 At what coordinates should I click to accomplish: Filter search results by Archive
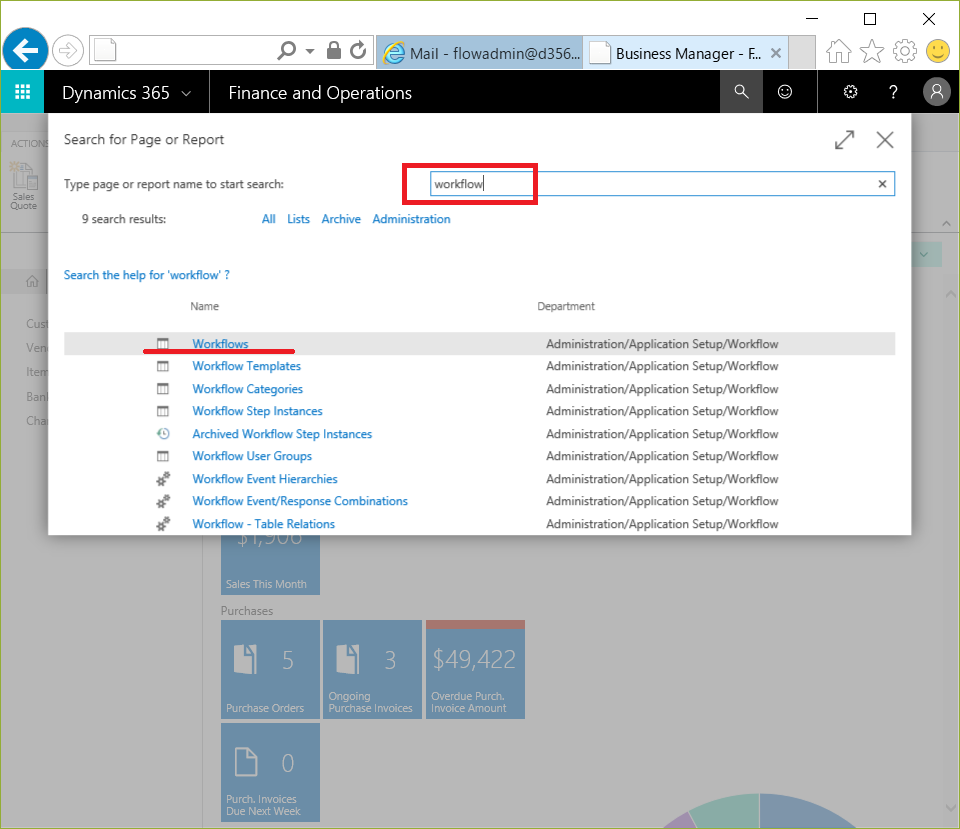pos(341,219)
